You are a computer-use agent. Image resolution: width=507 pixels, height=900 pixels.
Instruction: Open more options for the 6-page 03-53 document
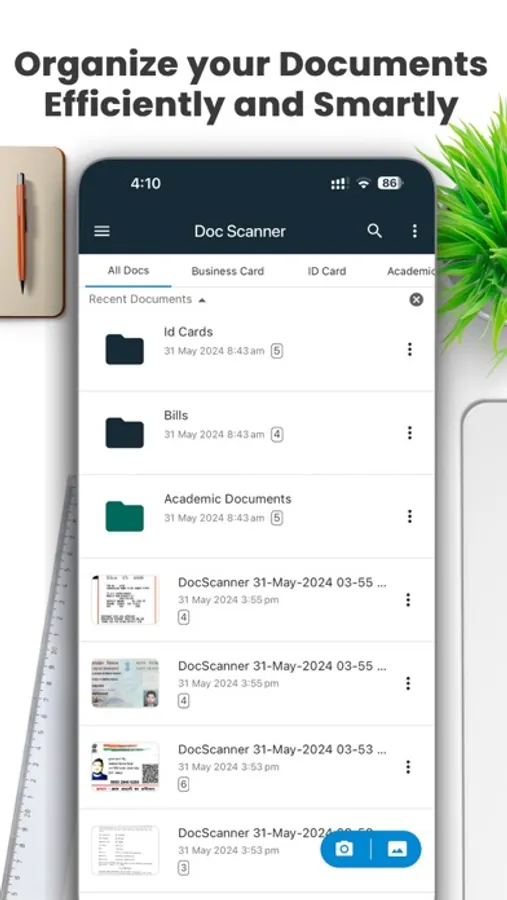408,767
